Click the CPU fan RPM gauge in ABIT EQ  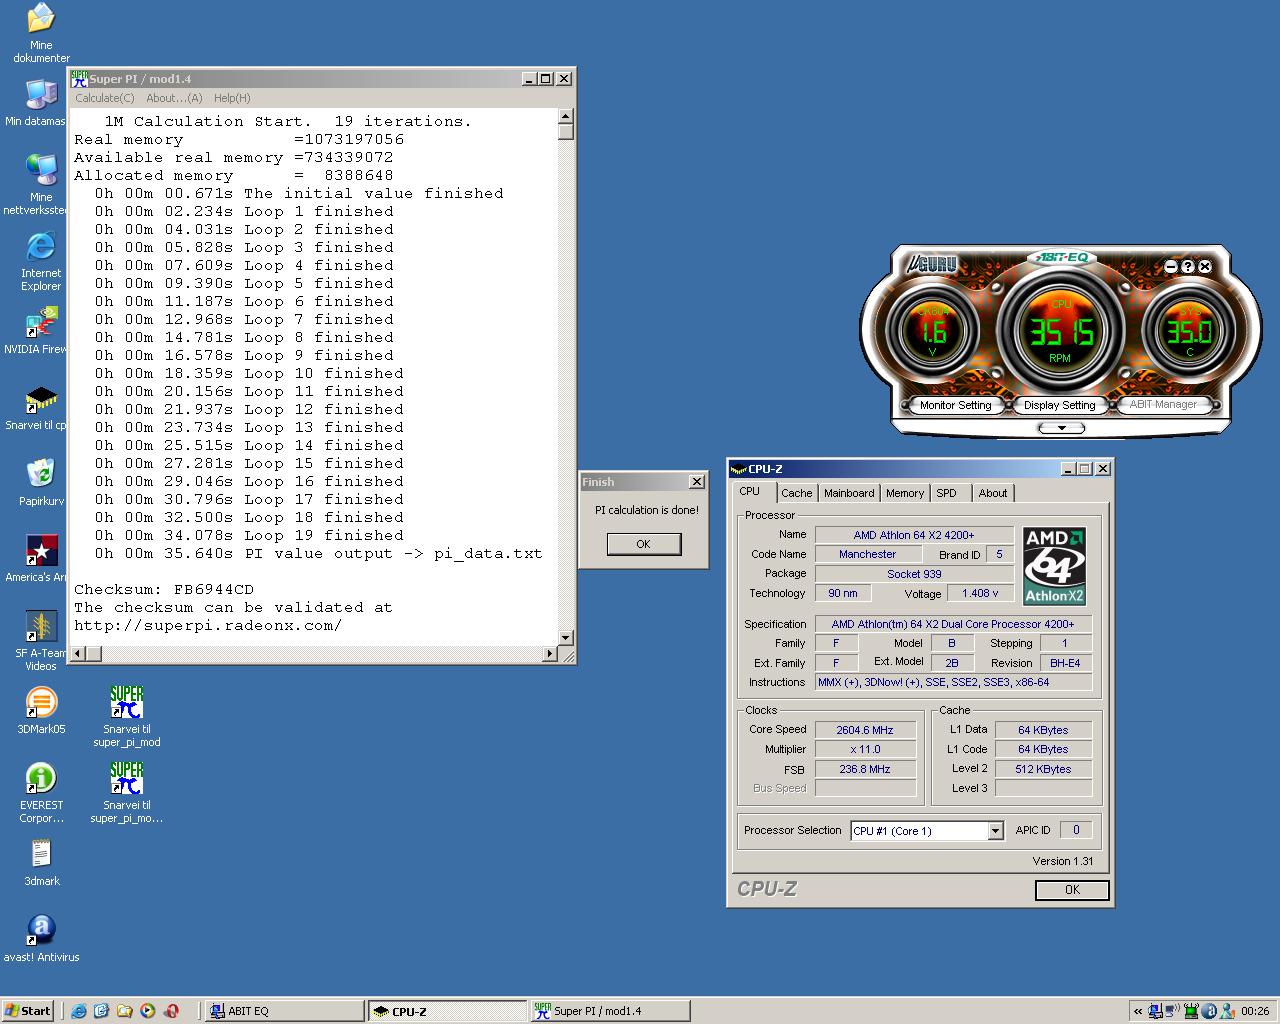(x=1060, y=331)
